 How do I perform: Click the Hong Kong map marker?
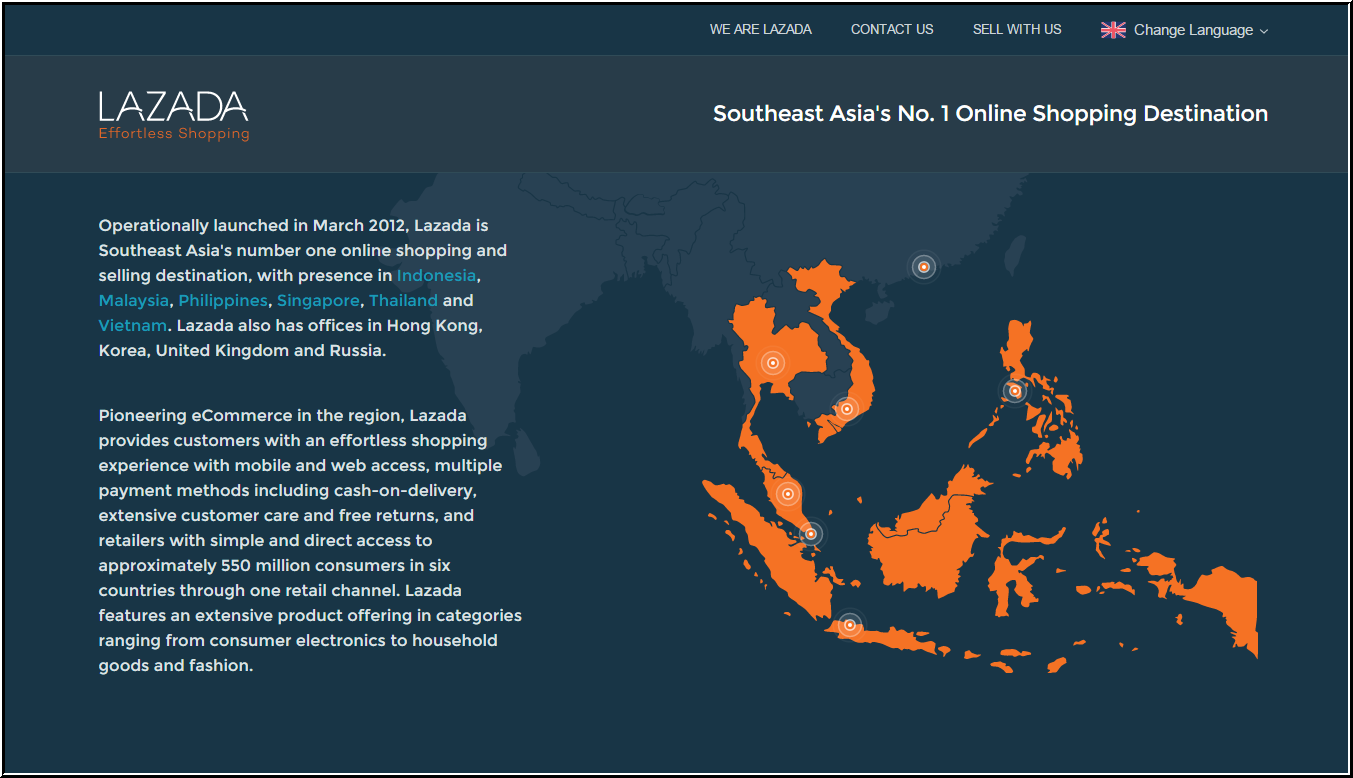(924, 267)
